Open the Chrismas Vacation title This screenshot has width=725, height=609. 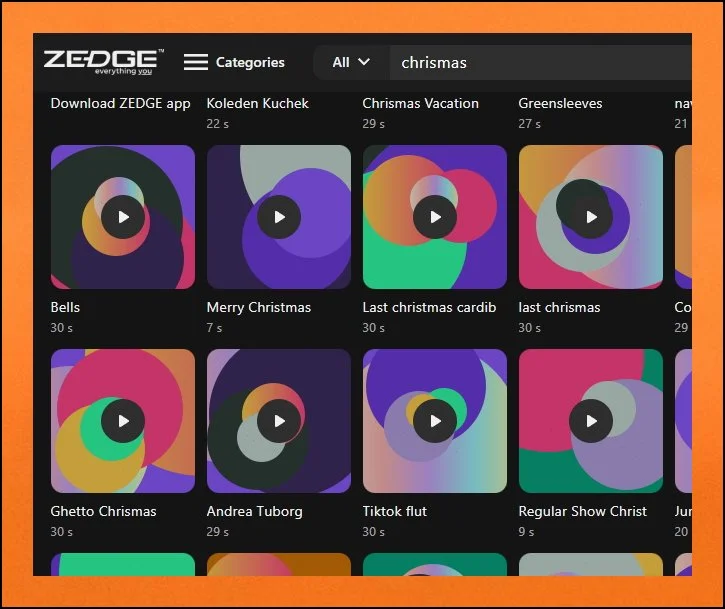click(x=420, y=103)
